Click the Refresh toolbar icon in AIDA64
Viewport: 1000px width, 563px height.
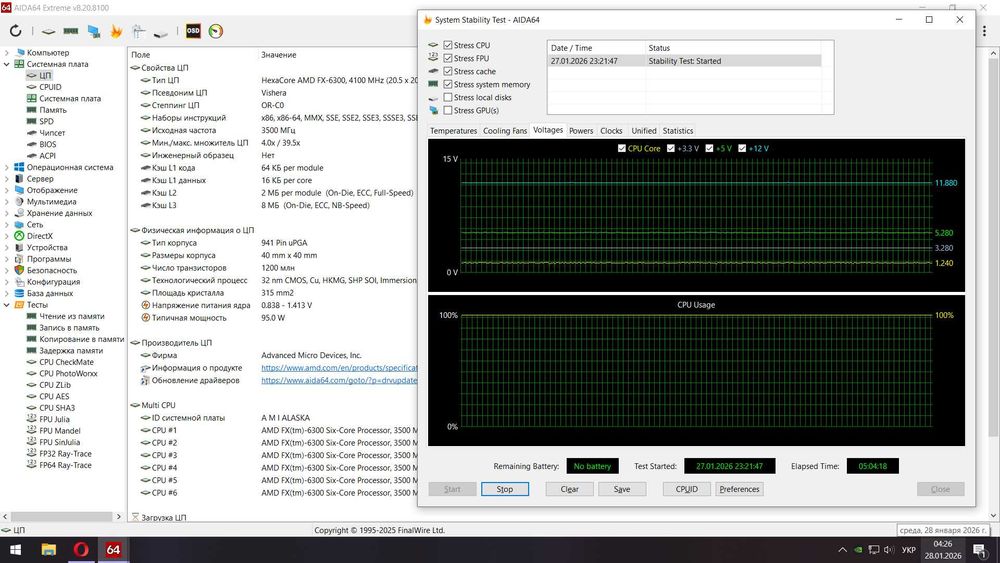pyautogui.click(x=15, y=31)
